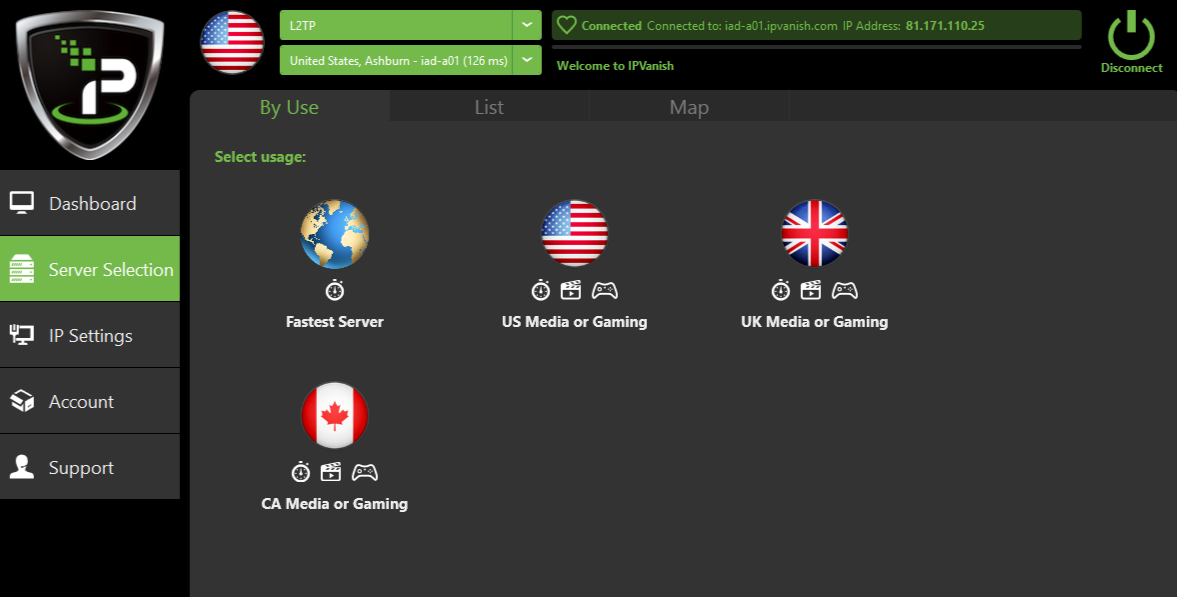Click the Disconnect label
The height and width of the screenshot is (597, 1177).
tap(1131, 68)
